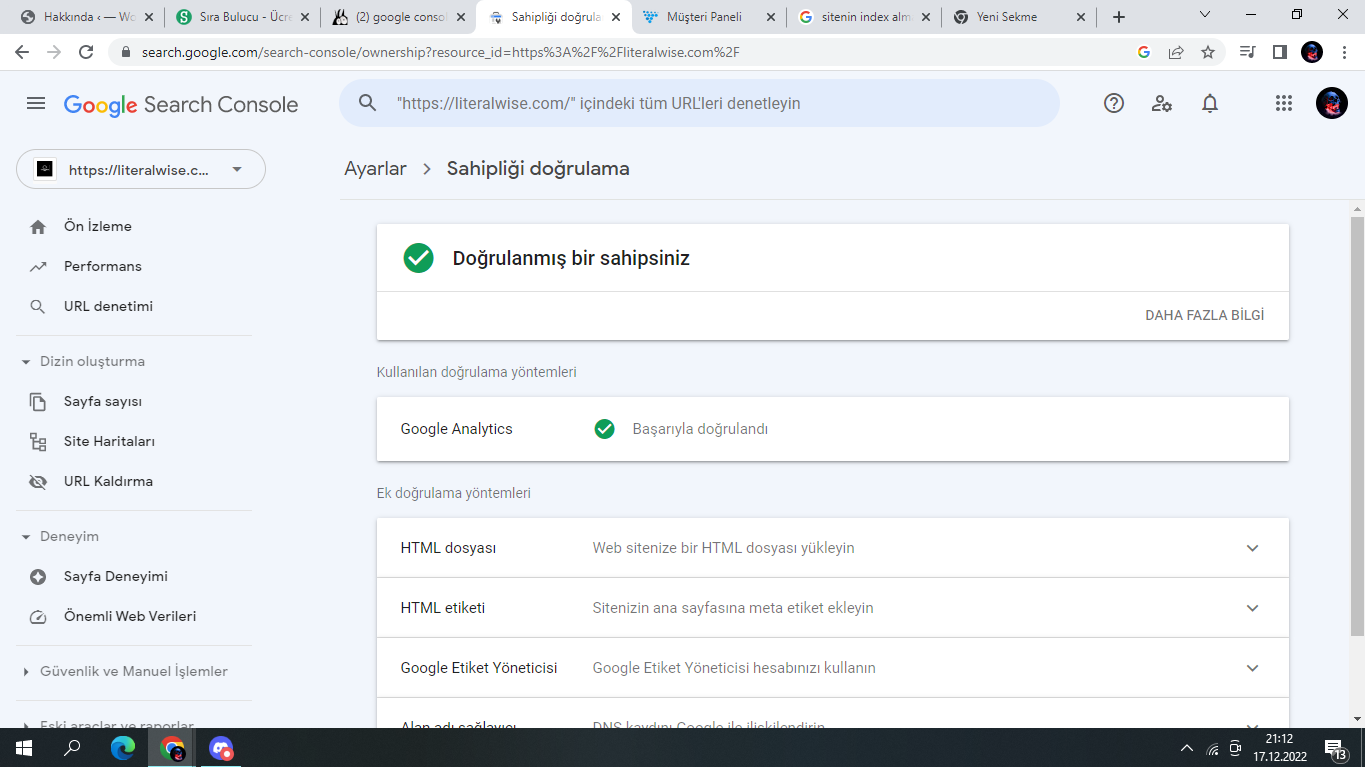Show hidden system tray icons
This screenshot has width=1365, height=767.
(x=1187, y=748)
